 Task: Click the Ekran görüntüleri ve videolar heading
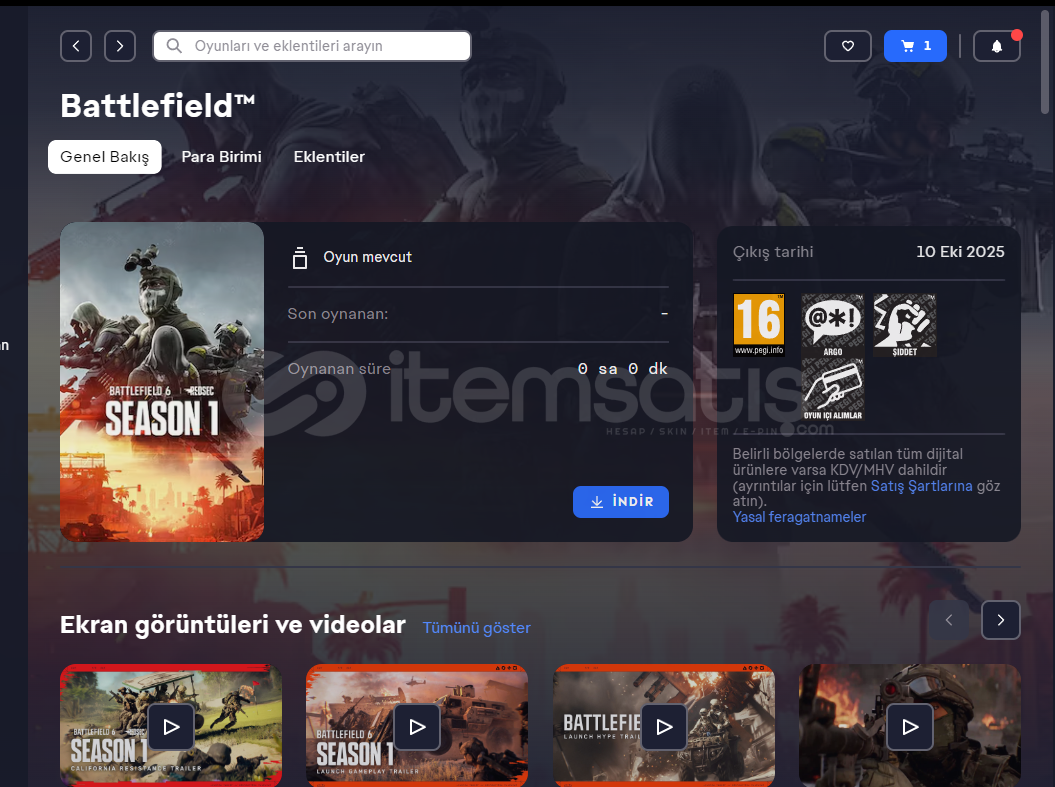coord(233,625)
